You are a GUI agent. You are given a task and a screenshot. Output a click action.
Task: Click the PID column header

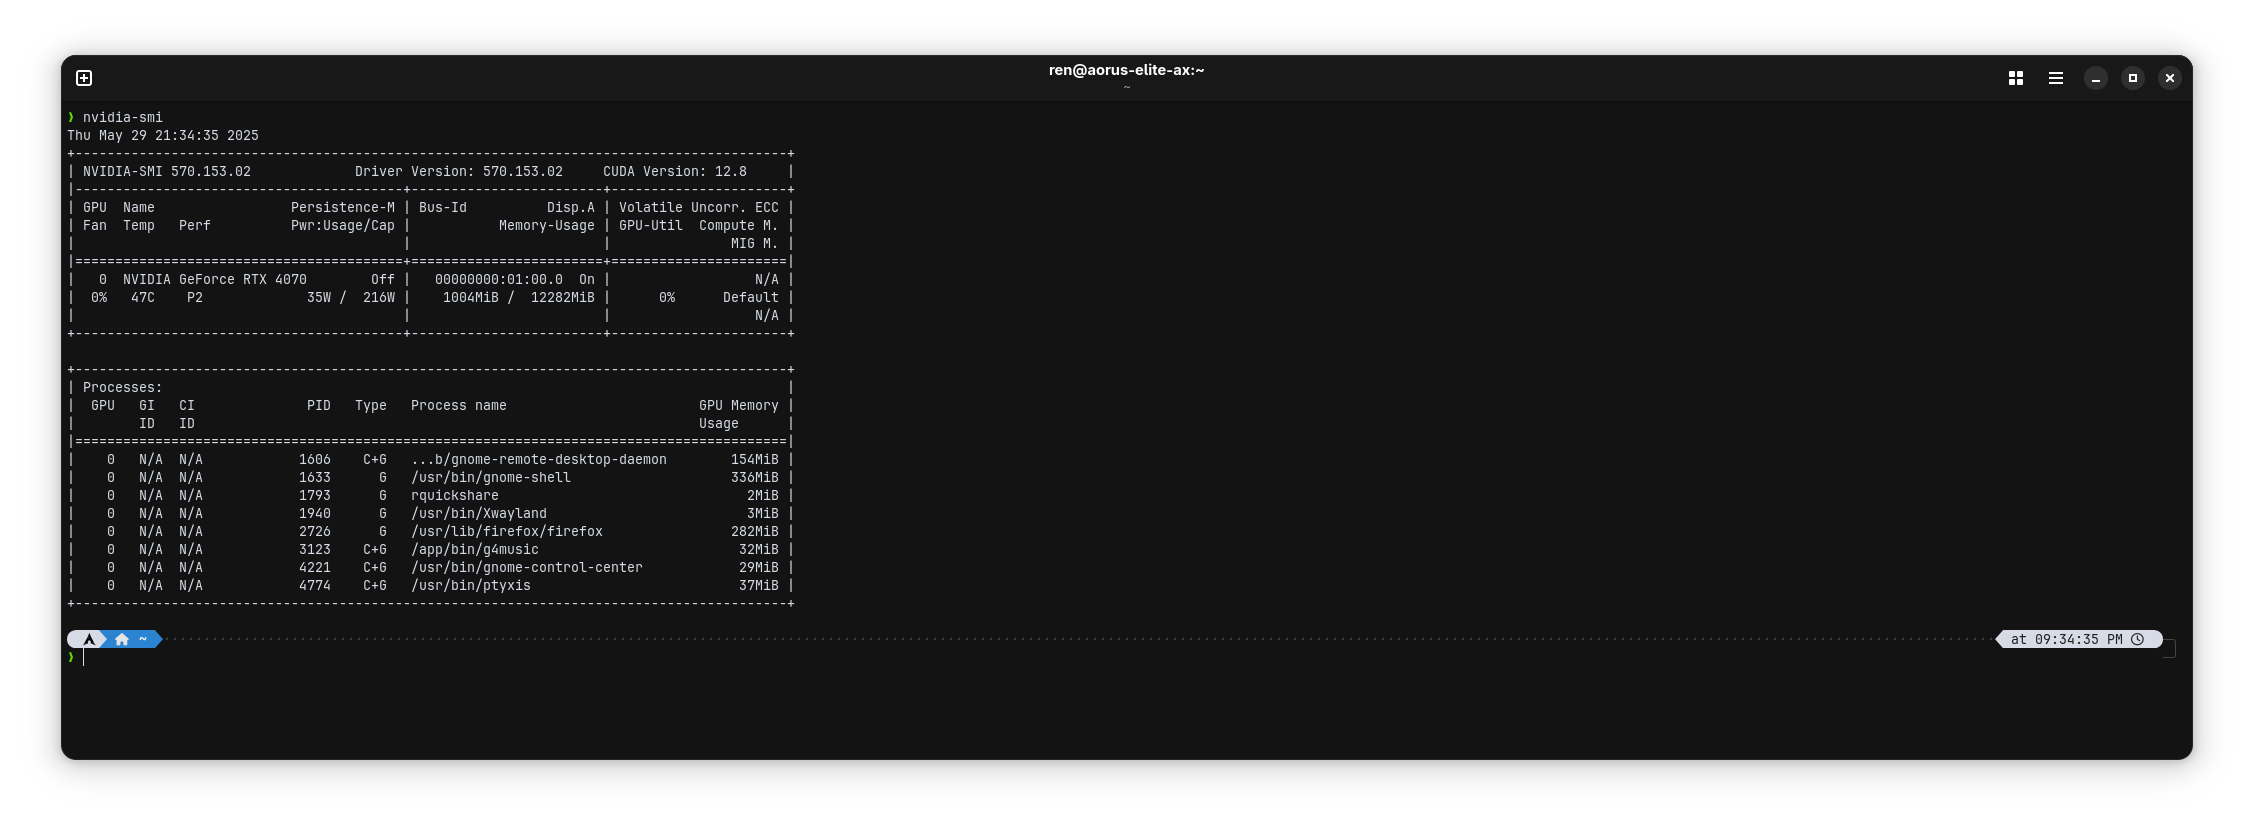tap(319, 405)
